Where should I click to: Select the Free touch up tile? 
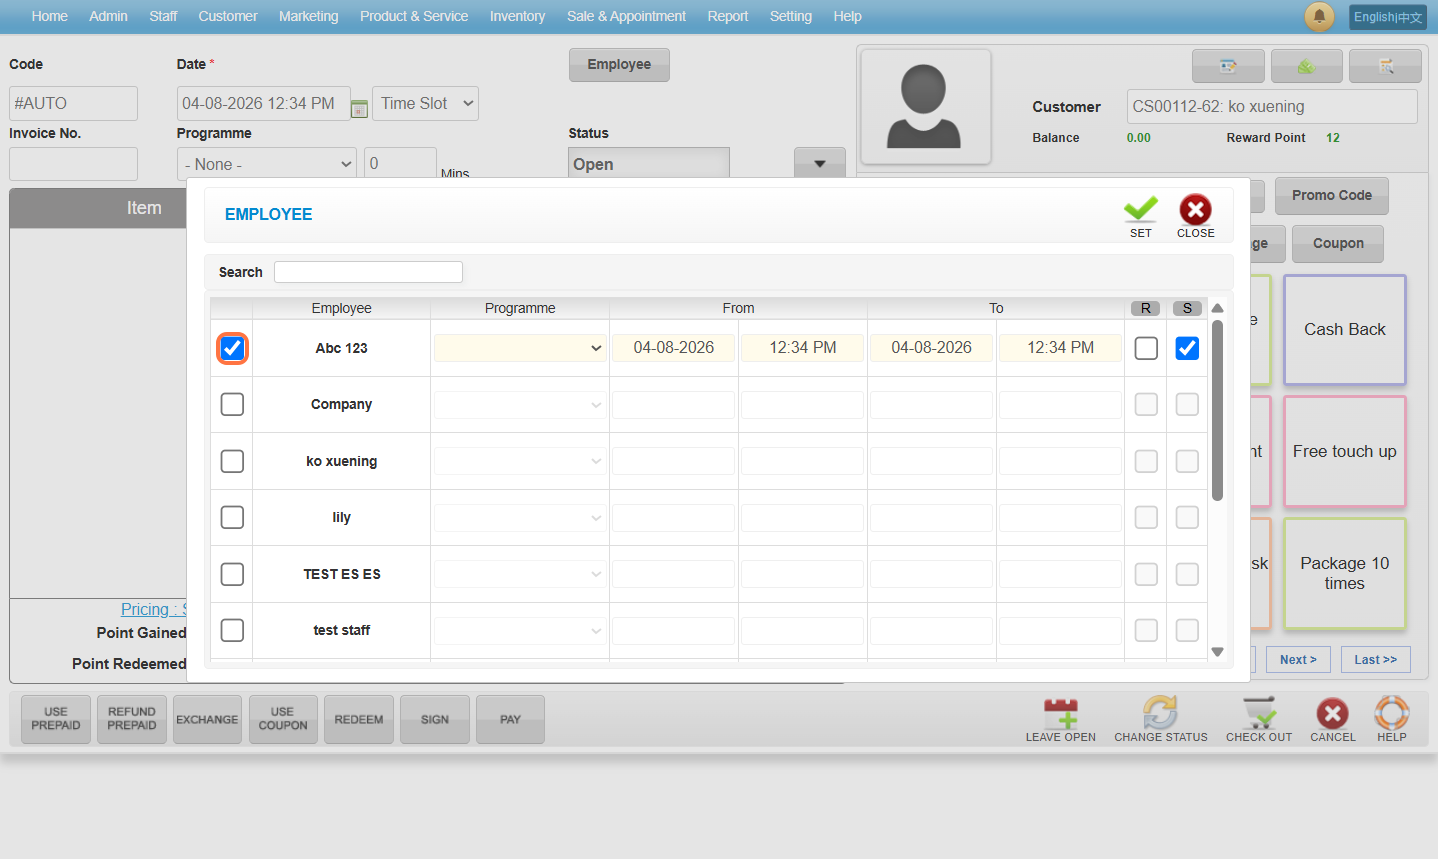click(1345, 452)
